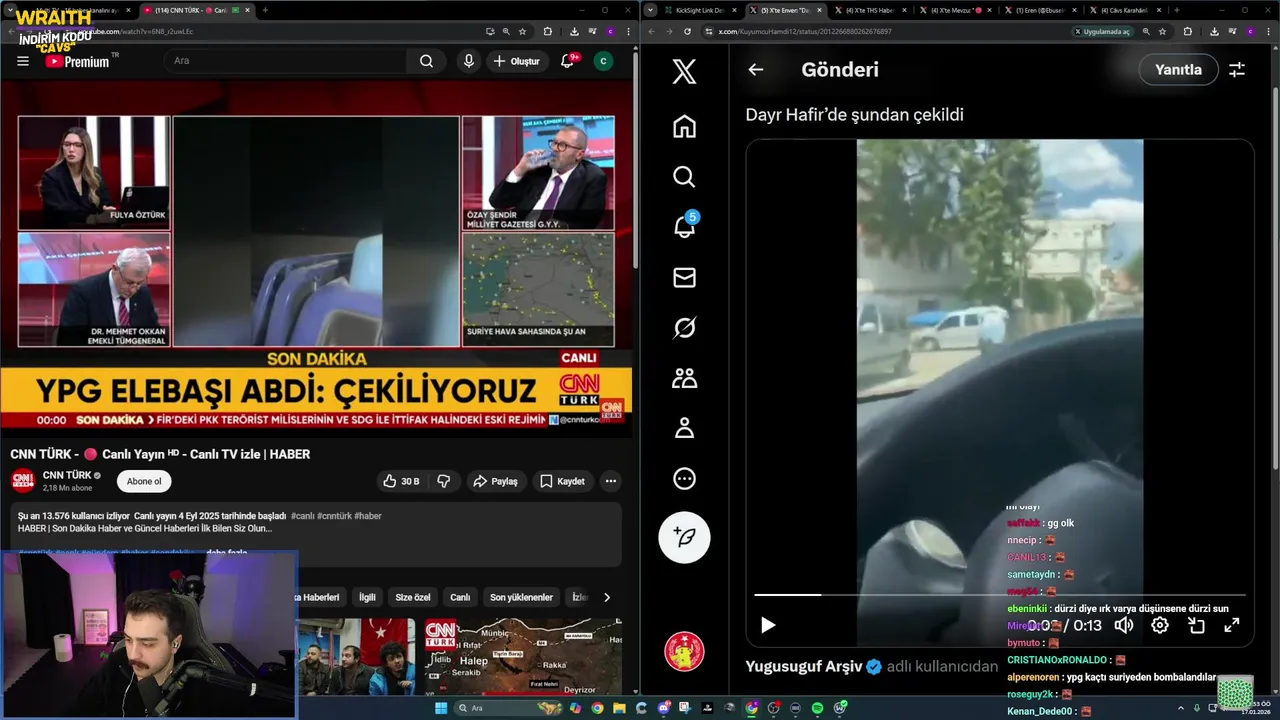Open Discord from the taskbar
1280x720 pixels.
click(664, 708)
